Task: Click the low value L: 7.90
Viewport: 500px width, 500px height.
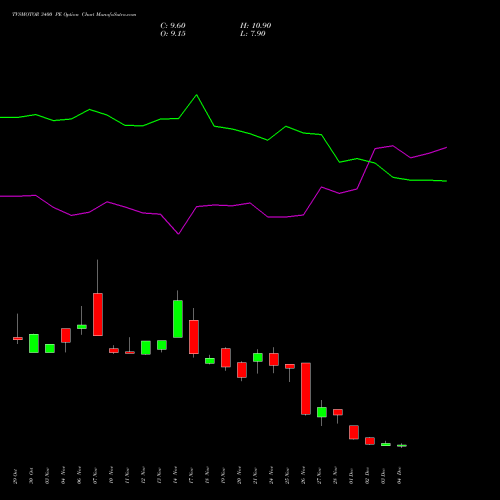Action: coord(253,34)
